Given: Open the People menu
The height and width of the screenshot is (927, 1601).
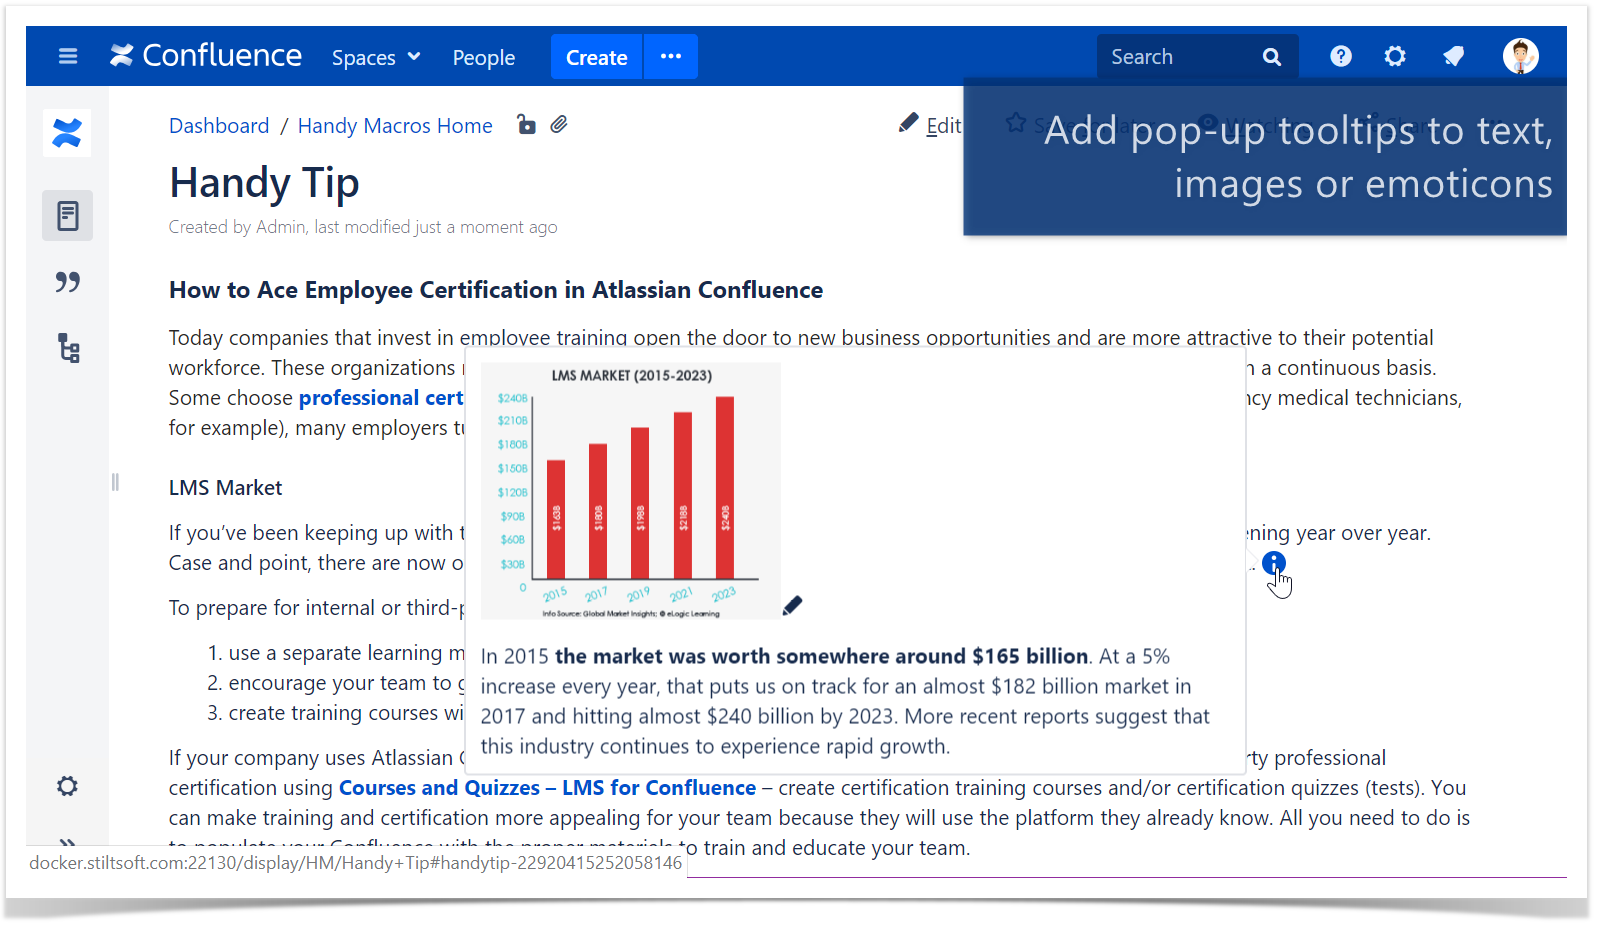Looking at the screenshot, I should (x=484, y=57).
